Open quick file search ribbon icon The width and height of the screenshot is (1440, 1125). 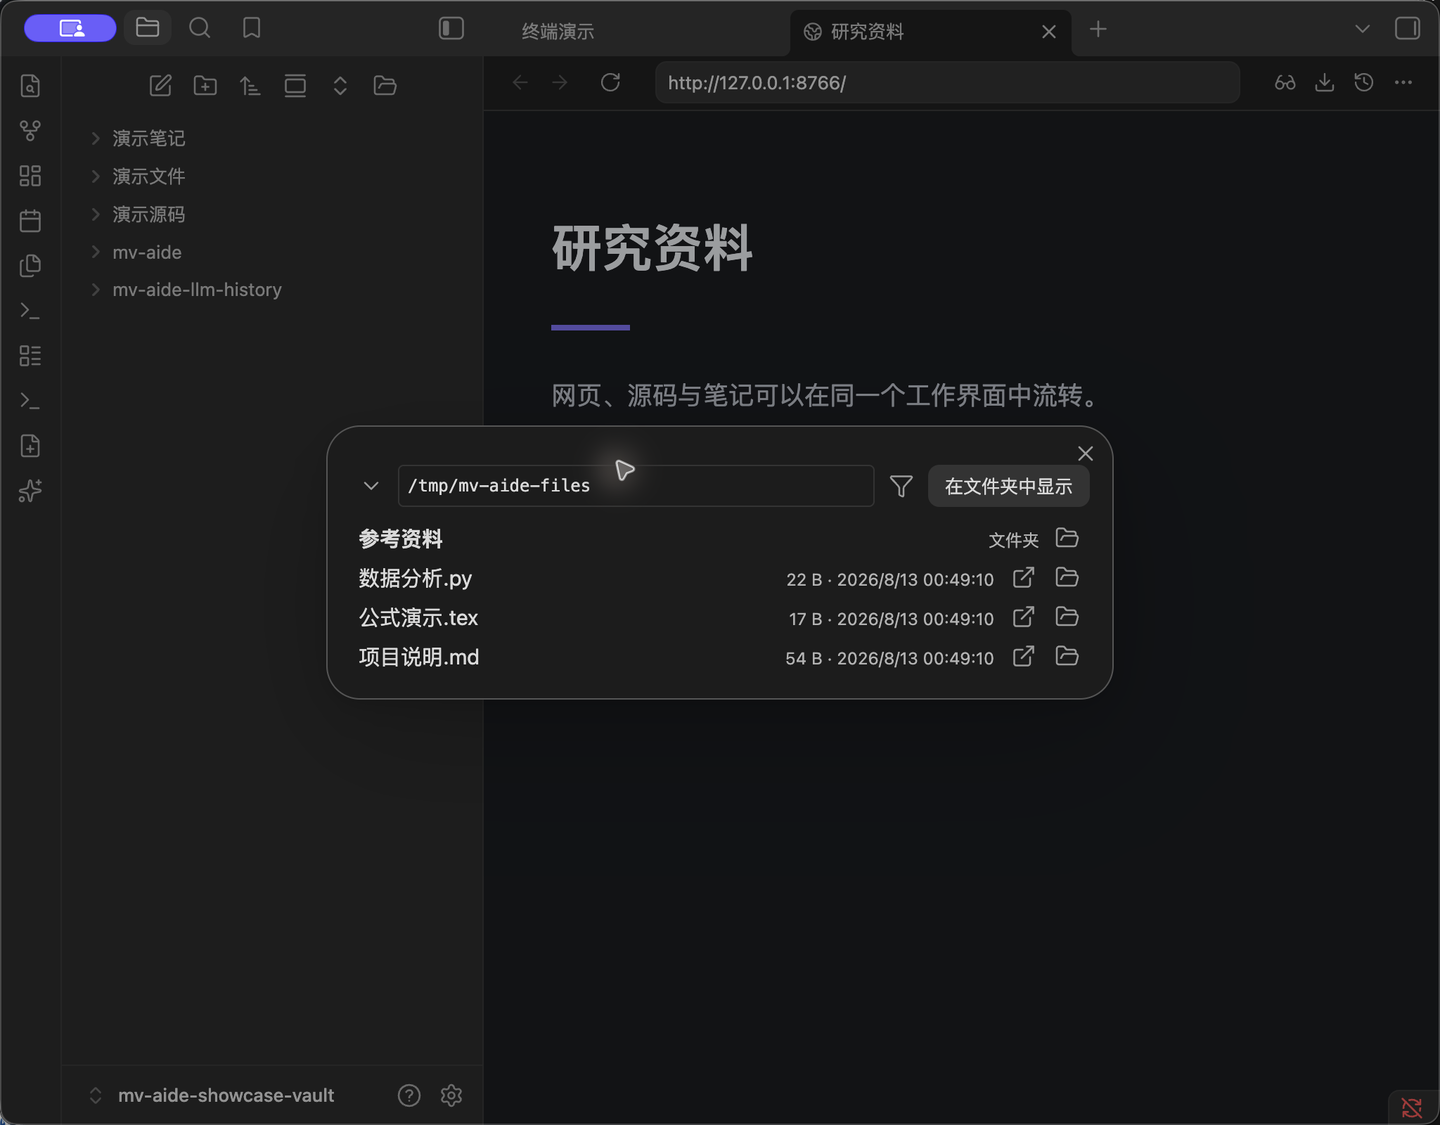30,86
